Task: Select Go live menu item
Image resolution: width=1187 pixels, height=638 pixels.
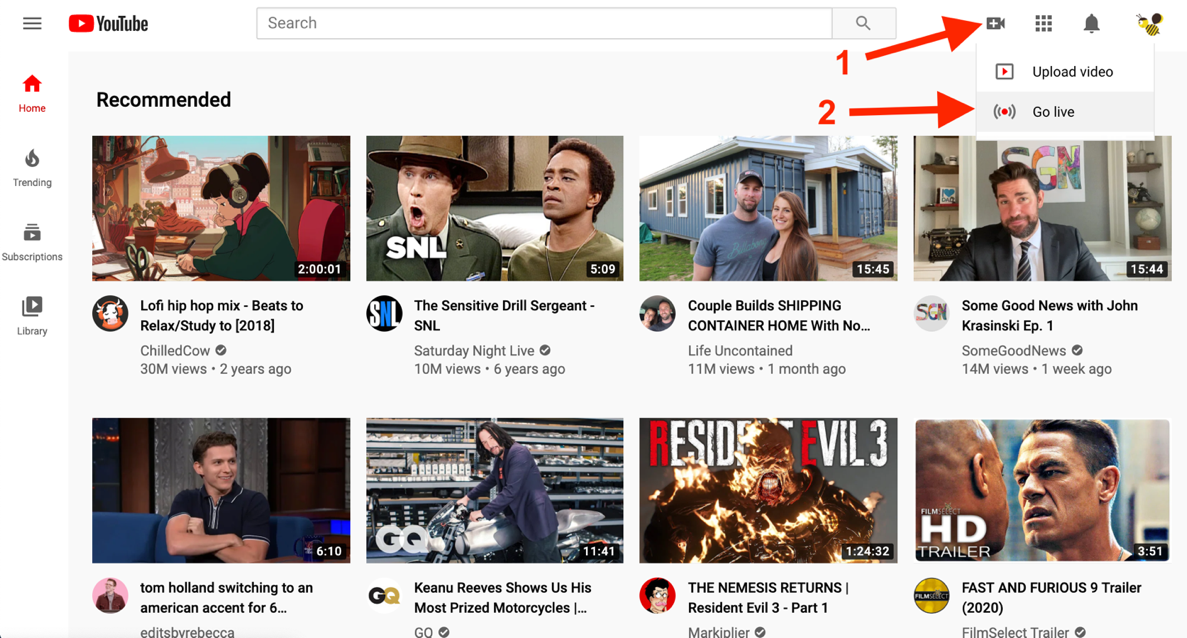Action: tap(1065, 112)
